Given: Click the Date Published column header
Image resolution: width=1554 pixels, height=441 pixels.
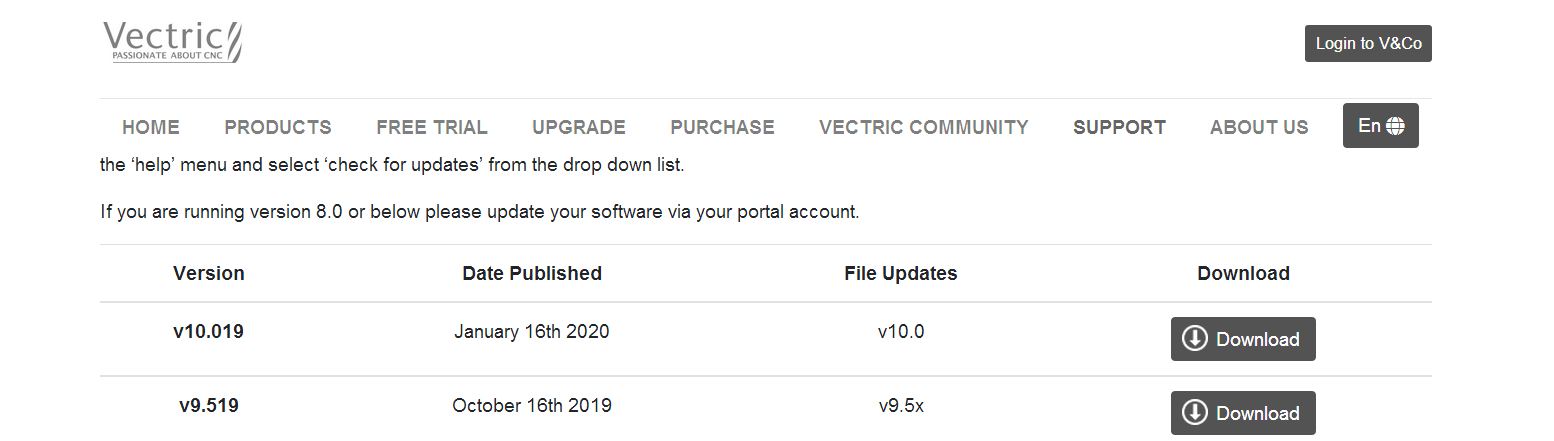Looking at the screenshot, I should (532, 273).
